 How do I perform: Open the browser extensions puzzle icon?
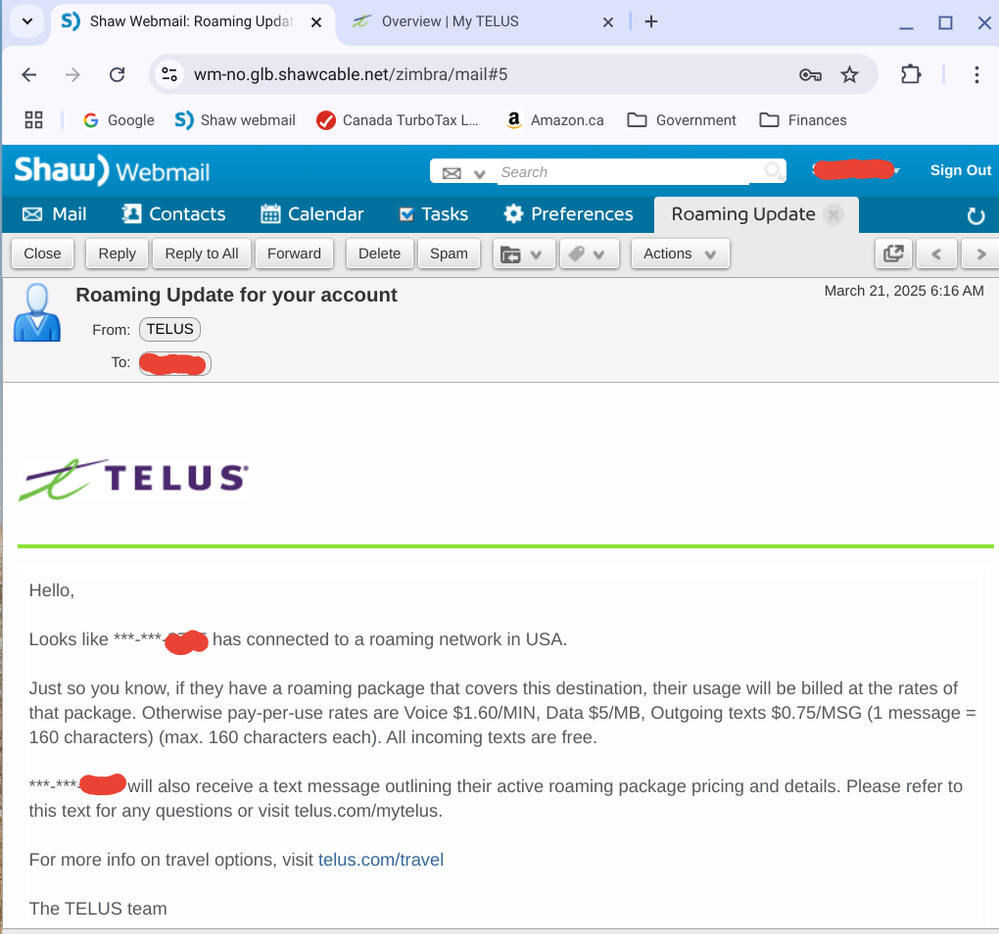pyautogui.click(x=911, y=74)
